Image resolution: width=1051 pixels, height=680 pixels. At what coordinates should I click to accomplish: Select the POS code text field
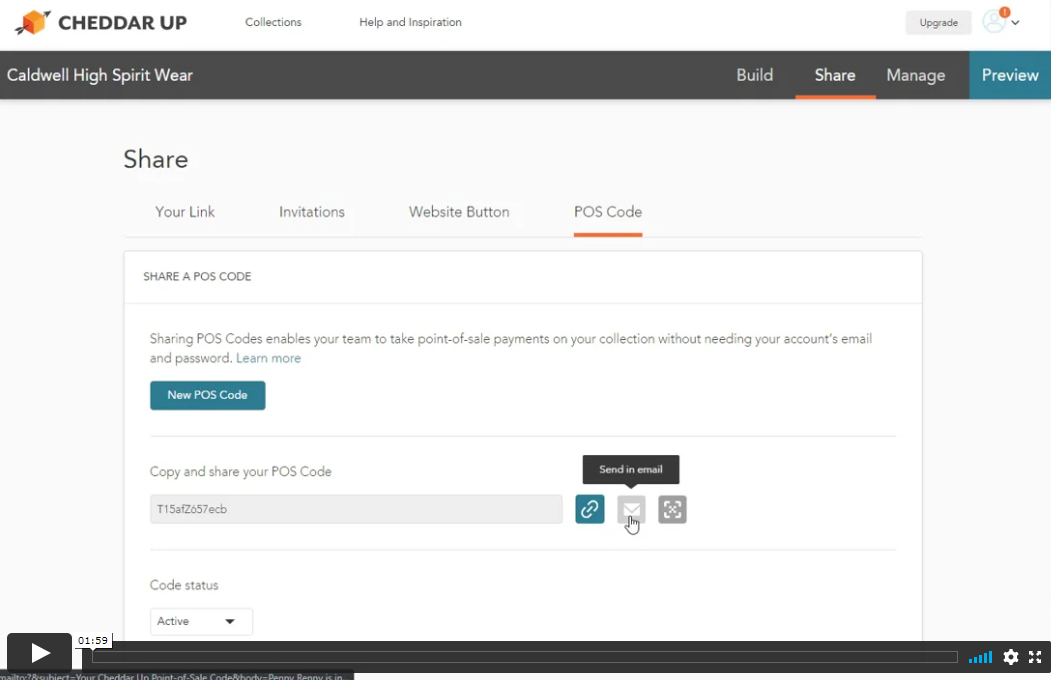tap(356, 509)
